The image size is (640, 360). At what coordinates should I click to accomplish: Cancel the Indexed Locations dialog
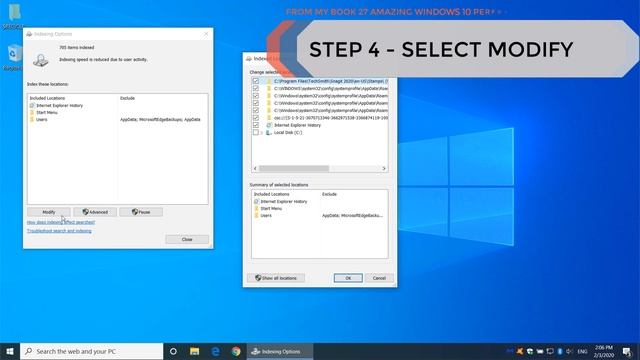coord(379,278)
